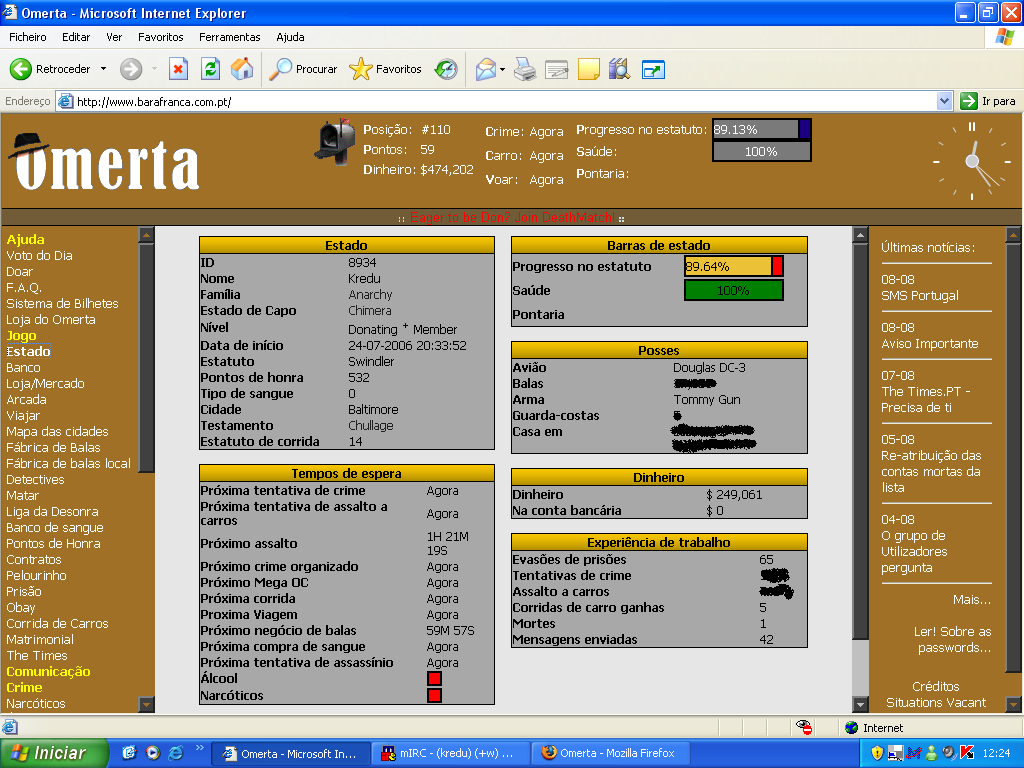Screen dimensions: 1024x768
Task: Click the Mail envelope toolbar icon
Action: click(x=486, y=69)
